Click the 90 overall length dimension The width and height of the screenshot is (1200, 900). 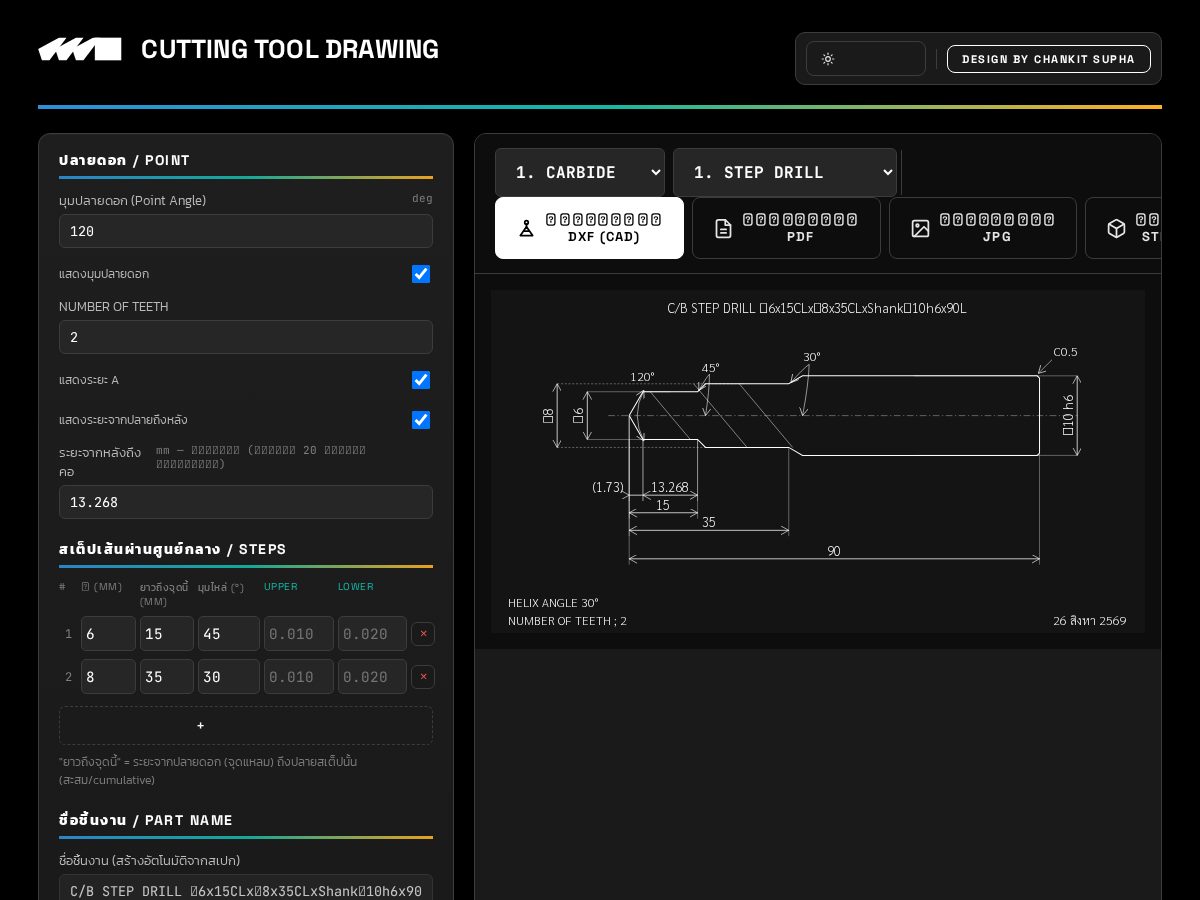click(x=834, y=551)
